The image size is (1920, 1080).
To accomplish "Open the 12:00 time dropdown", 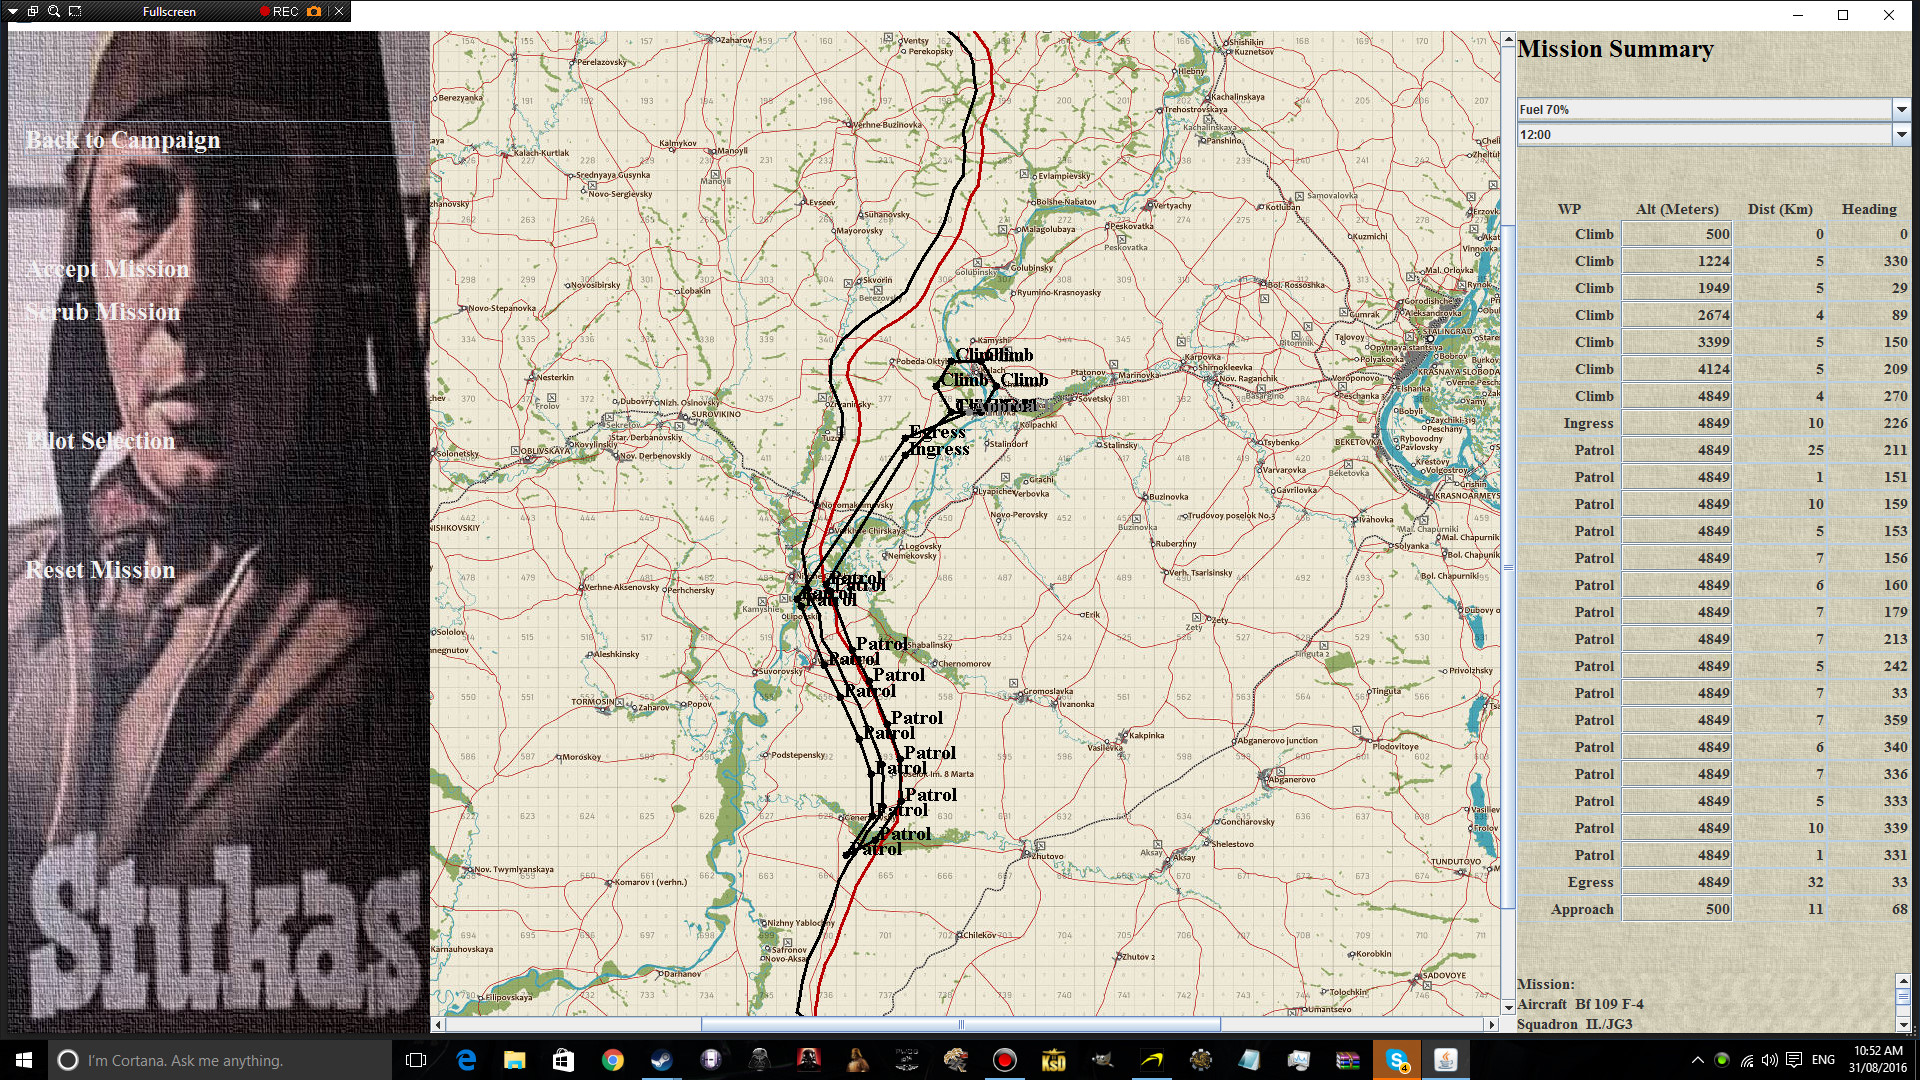I will pyautogui.click(x=1901, y=134).
